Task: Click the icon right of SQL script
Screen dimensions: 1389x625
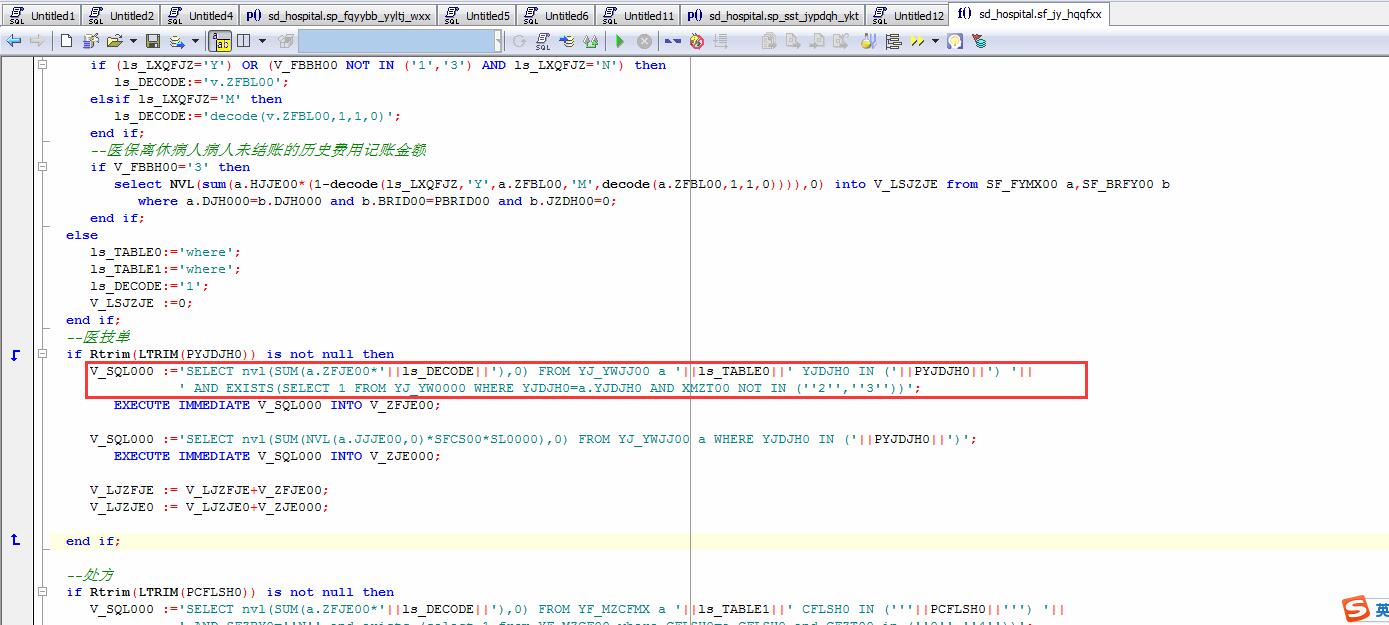Action: [x=567, y=41]
